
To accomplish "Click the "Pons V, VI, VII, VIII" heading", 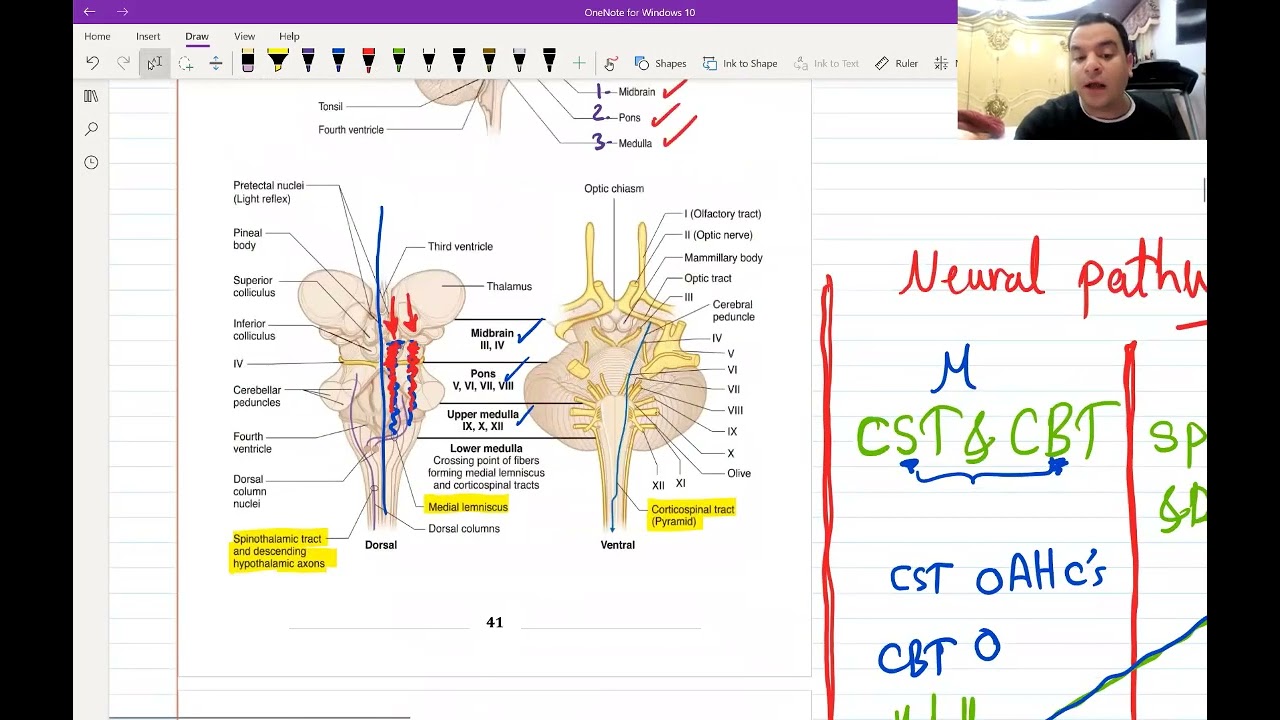I will tap(483, 380).
